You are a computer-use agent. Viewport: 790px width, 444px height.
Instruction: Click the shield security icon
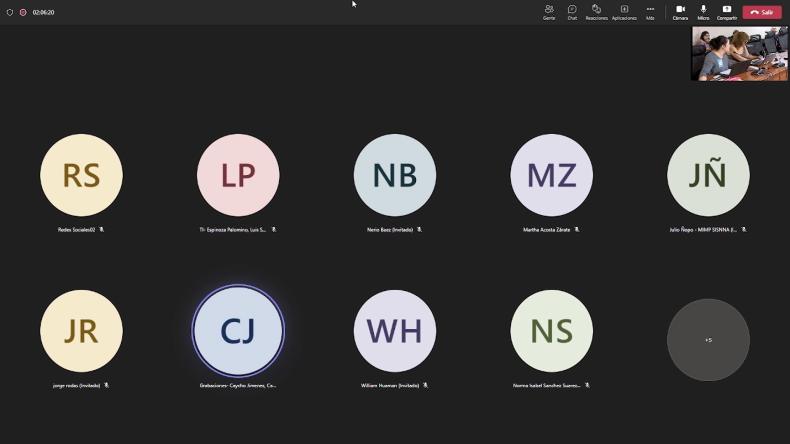pyautogui.click(x=10, y=12)
